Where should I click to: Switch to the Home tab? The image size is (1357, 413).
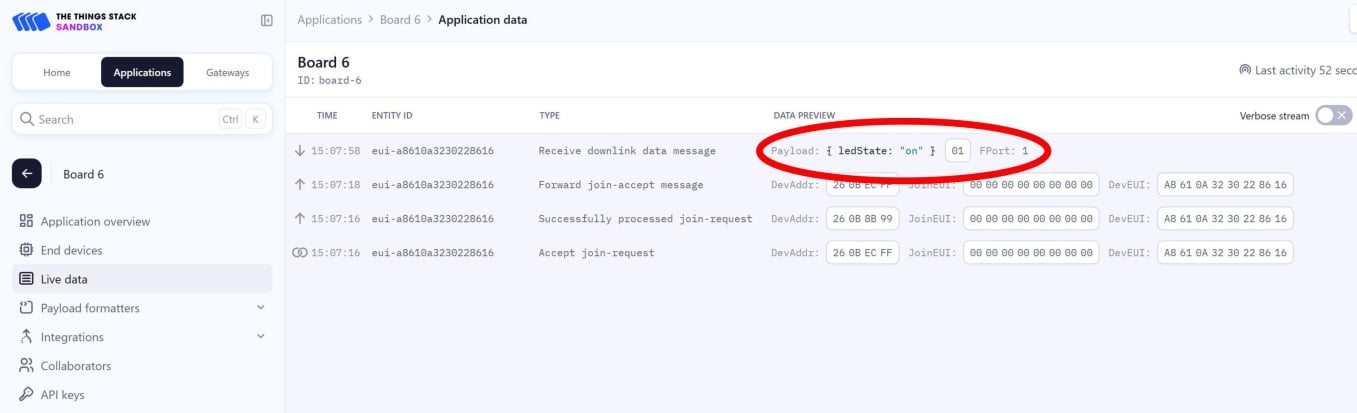point(57,72)
